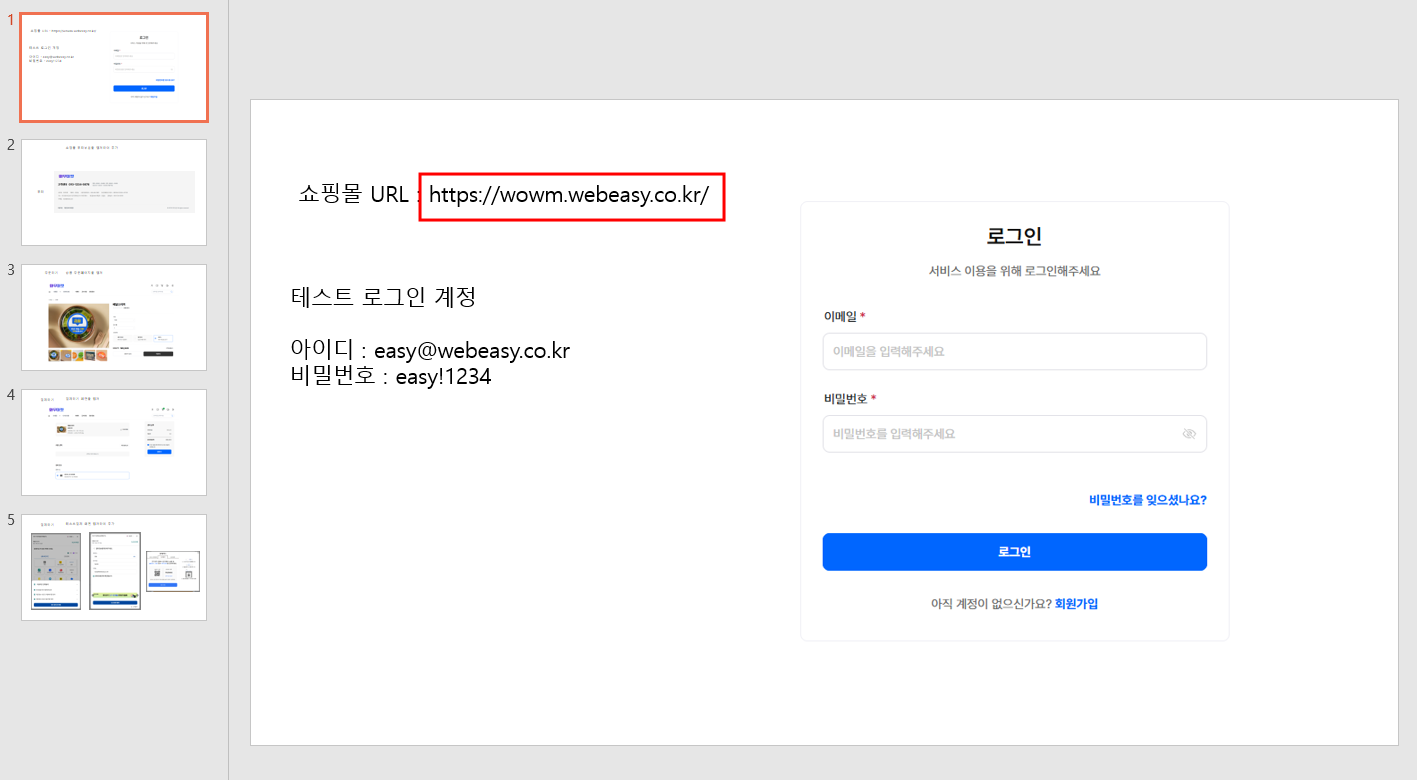Select slide 1 thumbnail with login form
The image size is (1417, 780).
click(114, 68)
